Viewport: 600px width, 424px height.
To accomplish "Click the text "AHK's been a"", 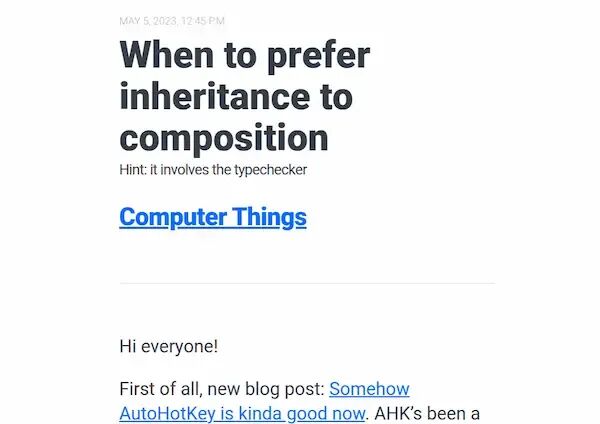I will coord(427,414).
